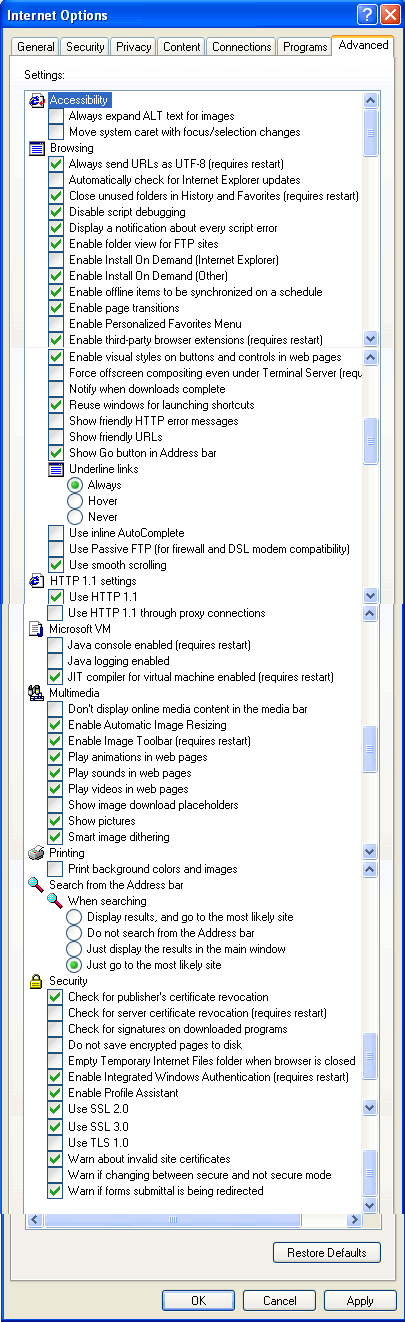This screenshot has width=405, height=1322.
Task: Click the horizontal scrollbar right arrow
Action: tap(353, 1221)
